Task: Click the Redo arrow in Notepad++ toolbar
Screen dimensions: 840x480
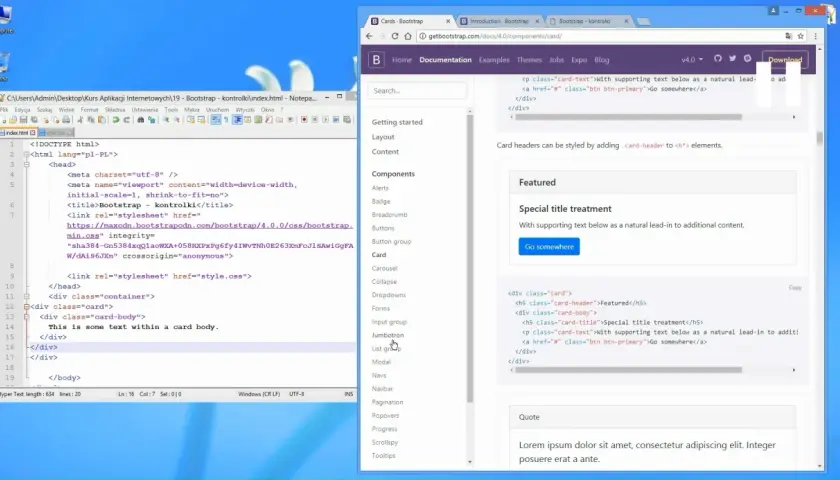Action: click(x=127, y=120)
